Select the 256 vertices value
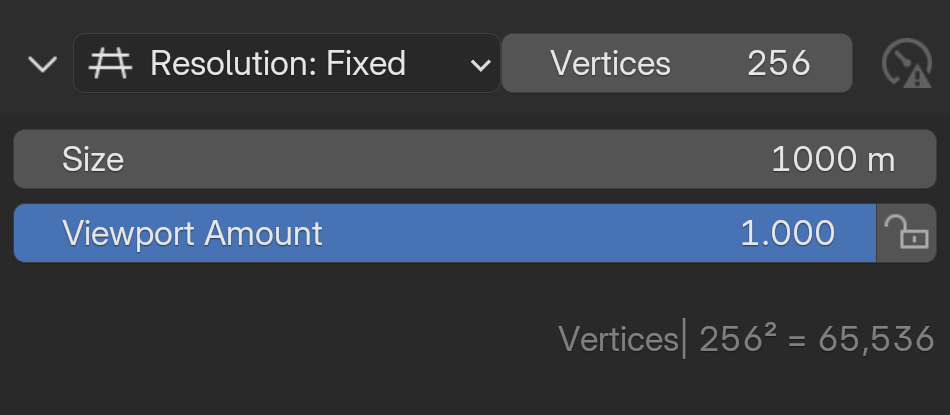 (778, 64)
